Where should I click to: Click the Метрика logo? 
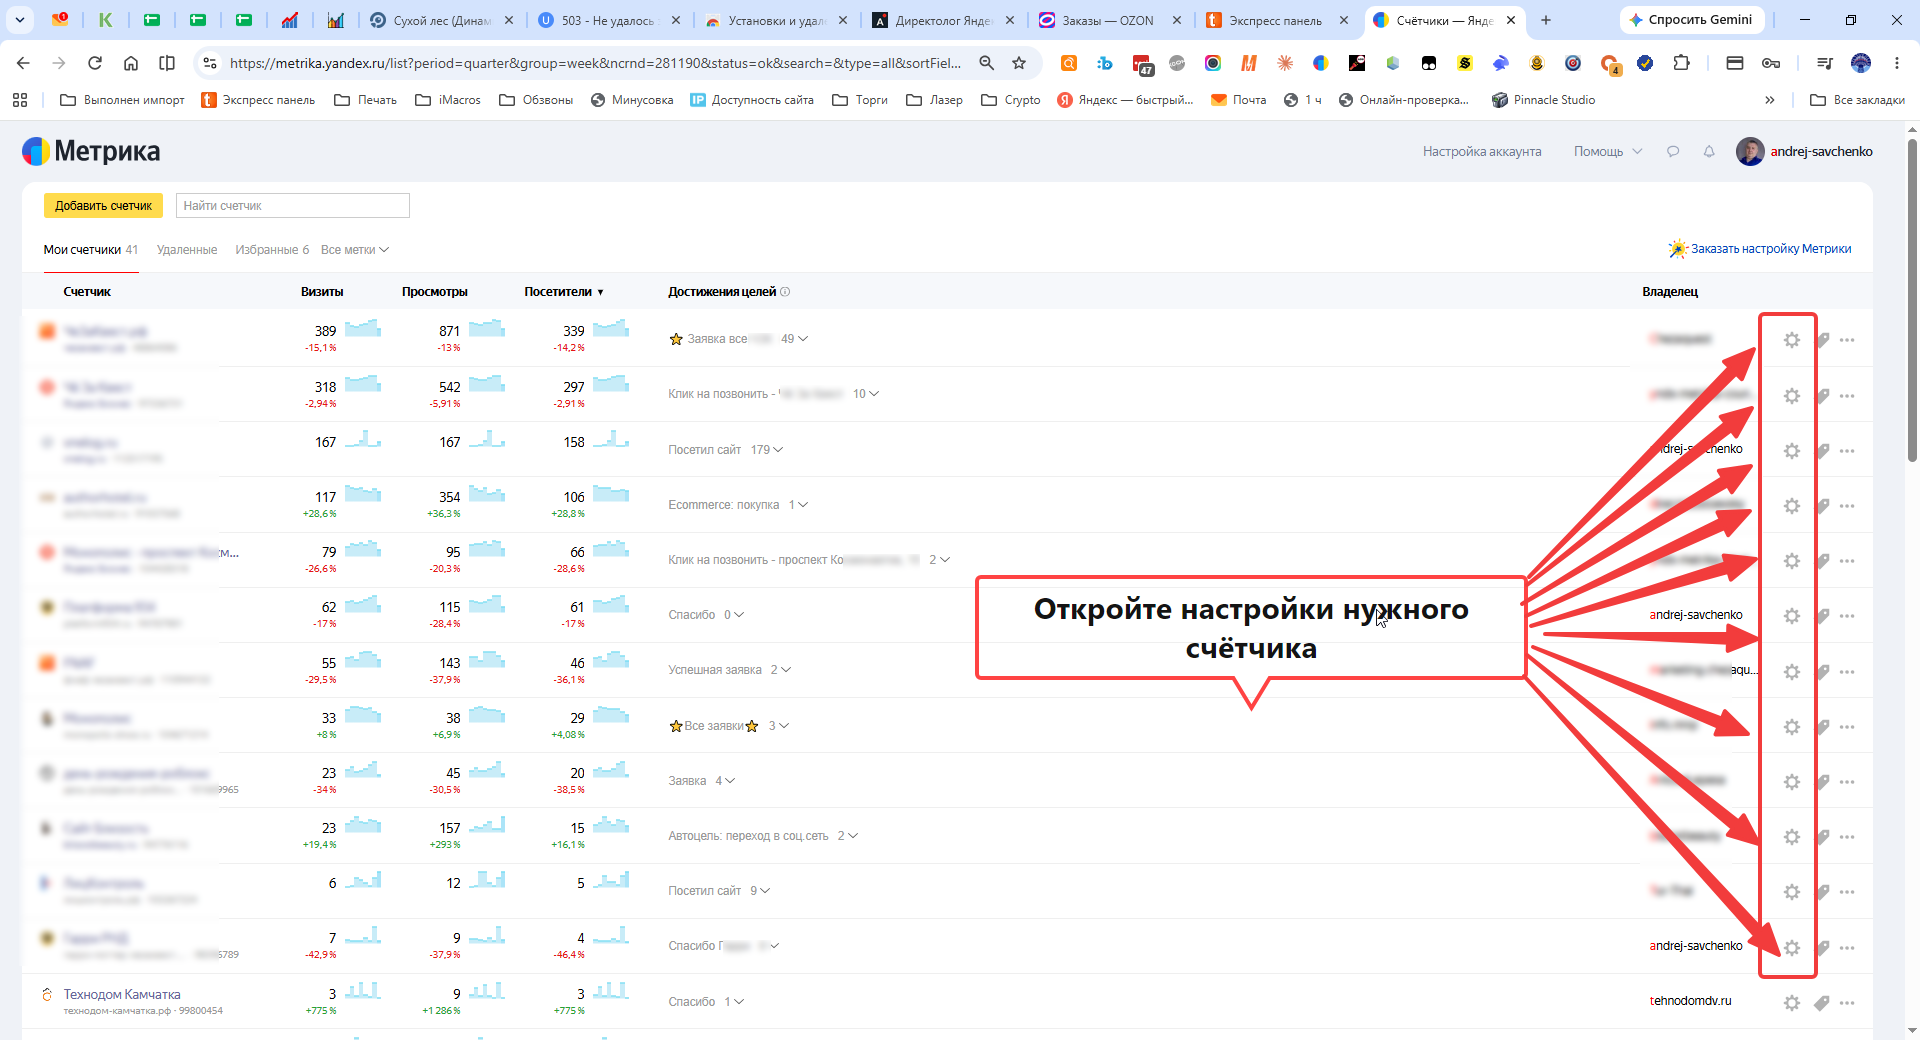[x=91, y=151]
